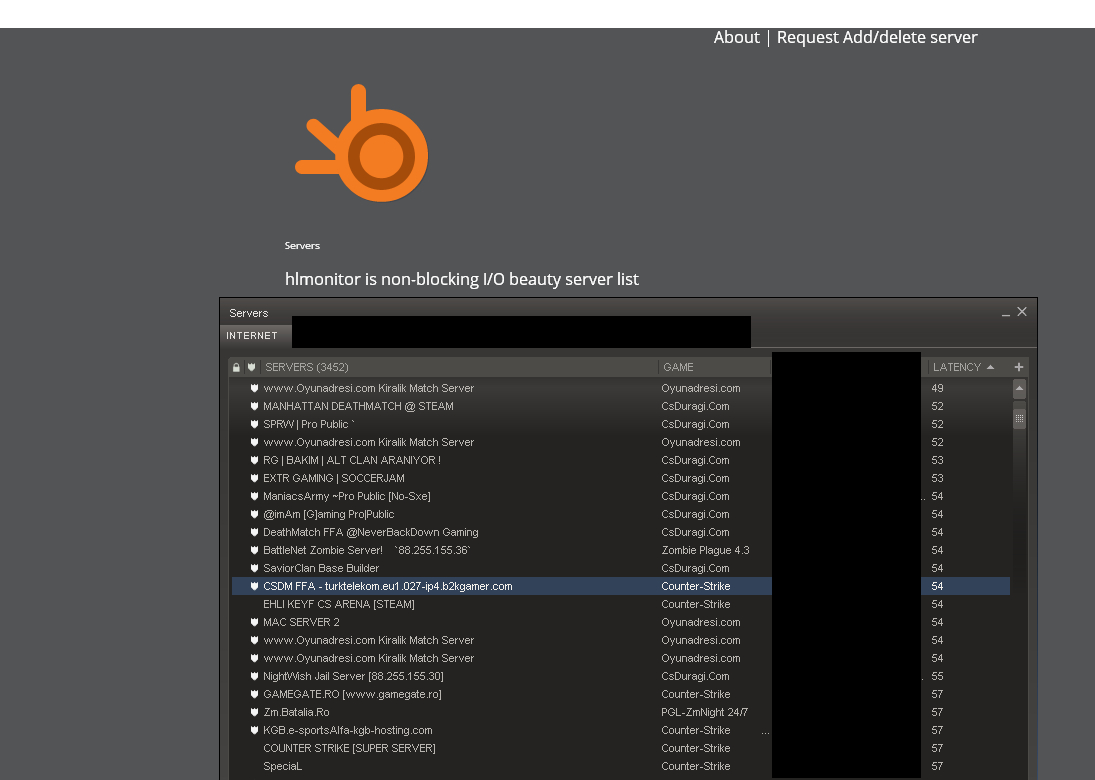The height and width of the screenshot is (780, 1095).
Task: Click shield icon of RG | BAKIM row
Action: (x=254, y=460)
